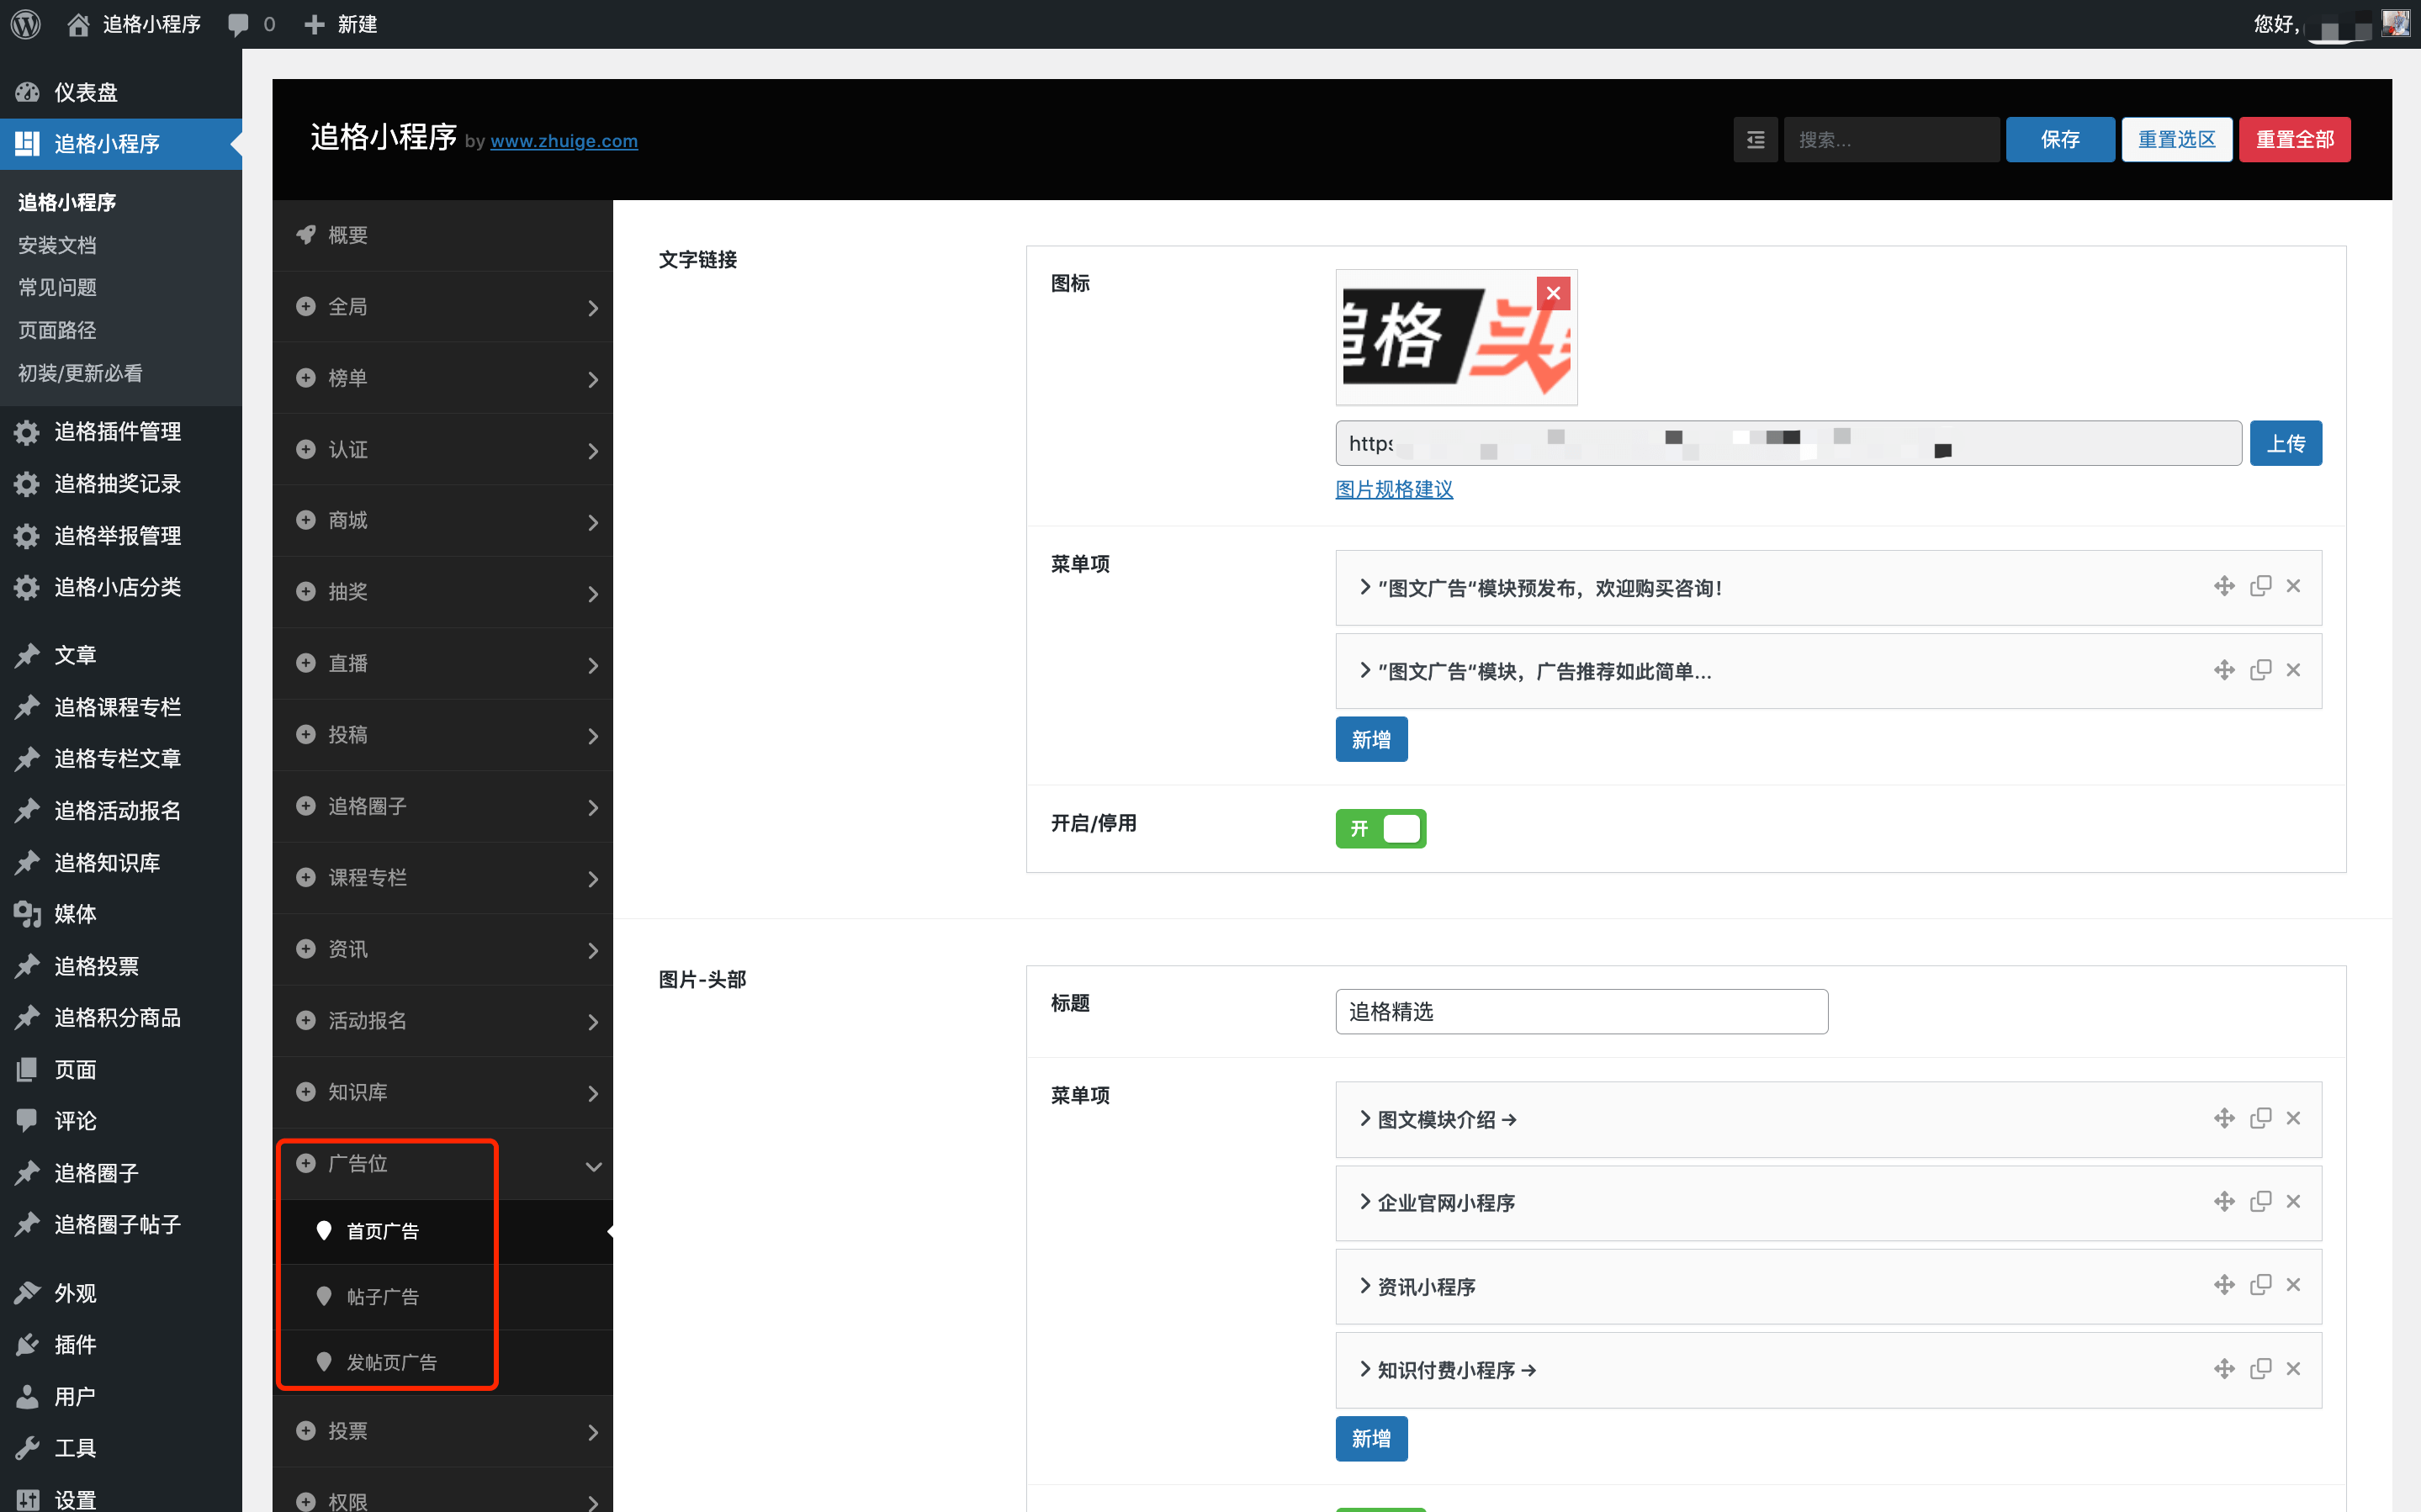
Task: Select 发帖页广告 submenu tab
Action: [442, 1362]
